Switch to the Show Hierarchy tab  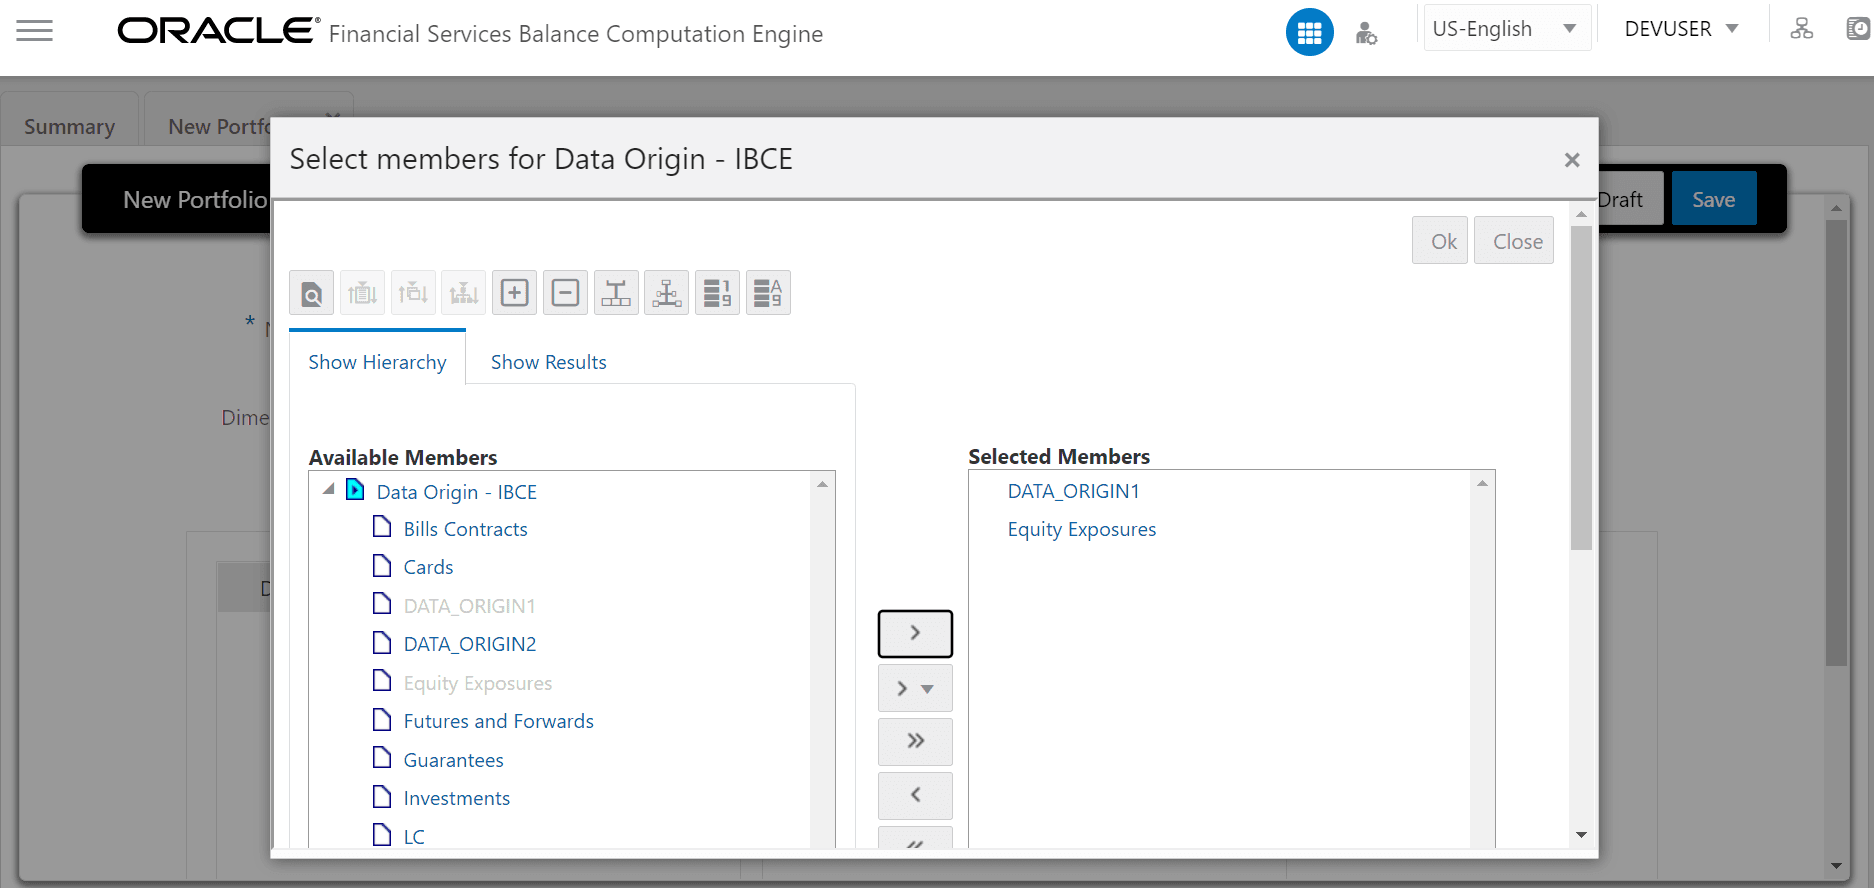click(x=377, y=362)
